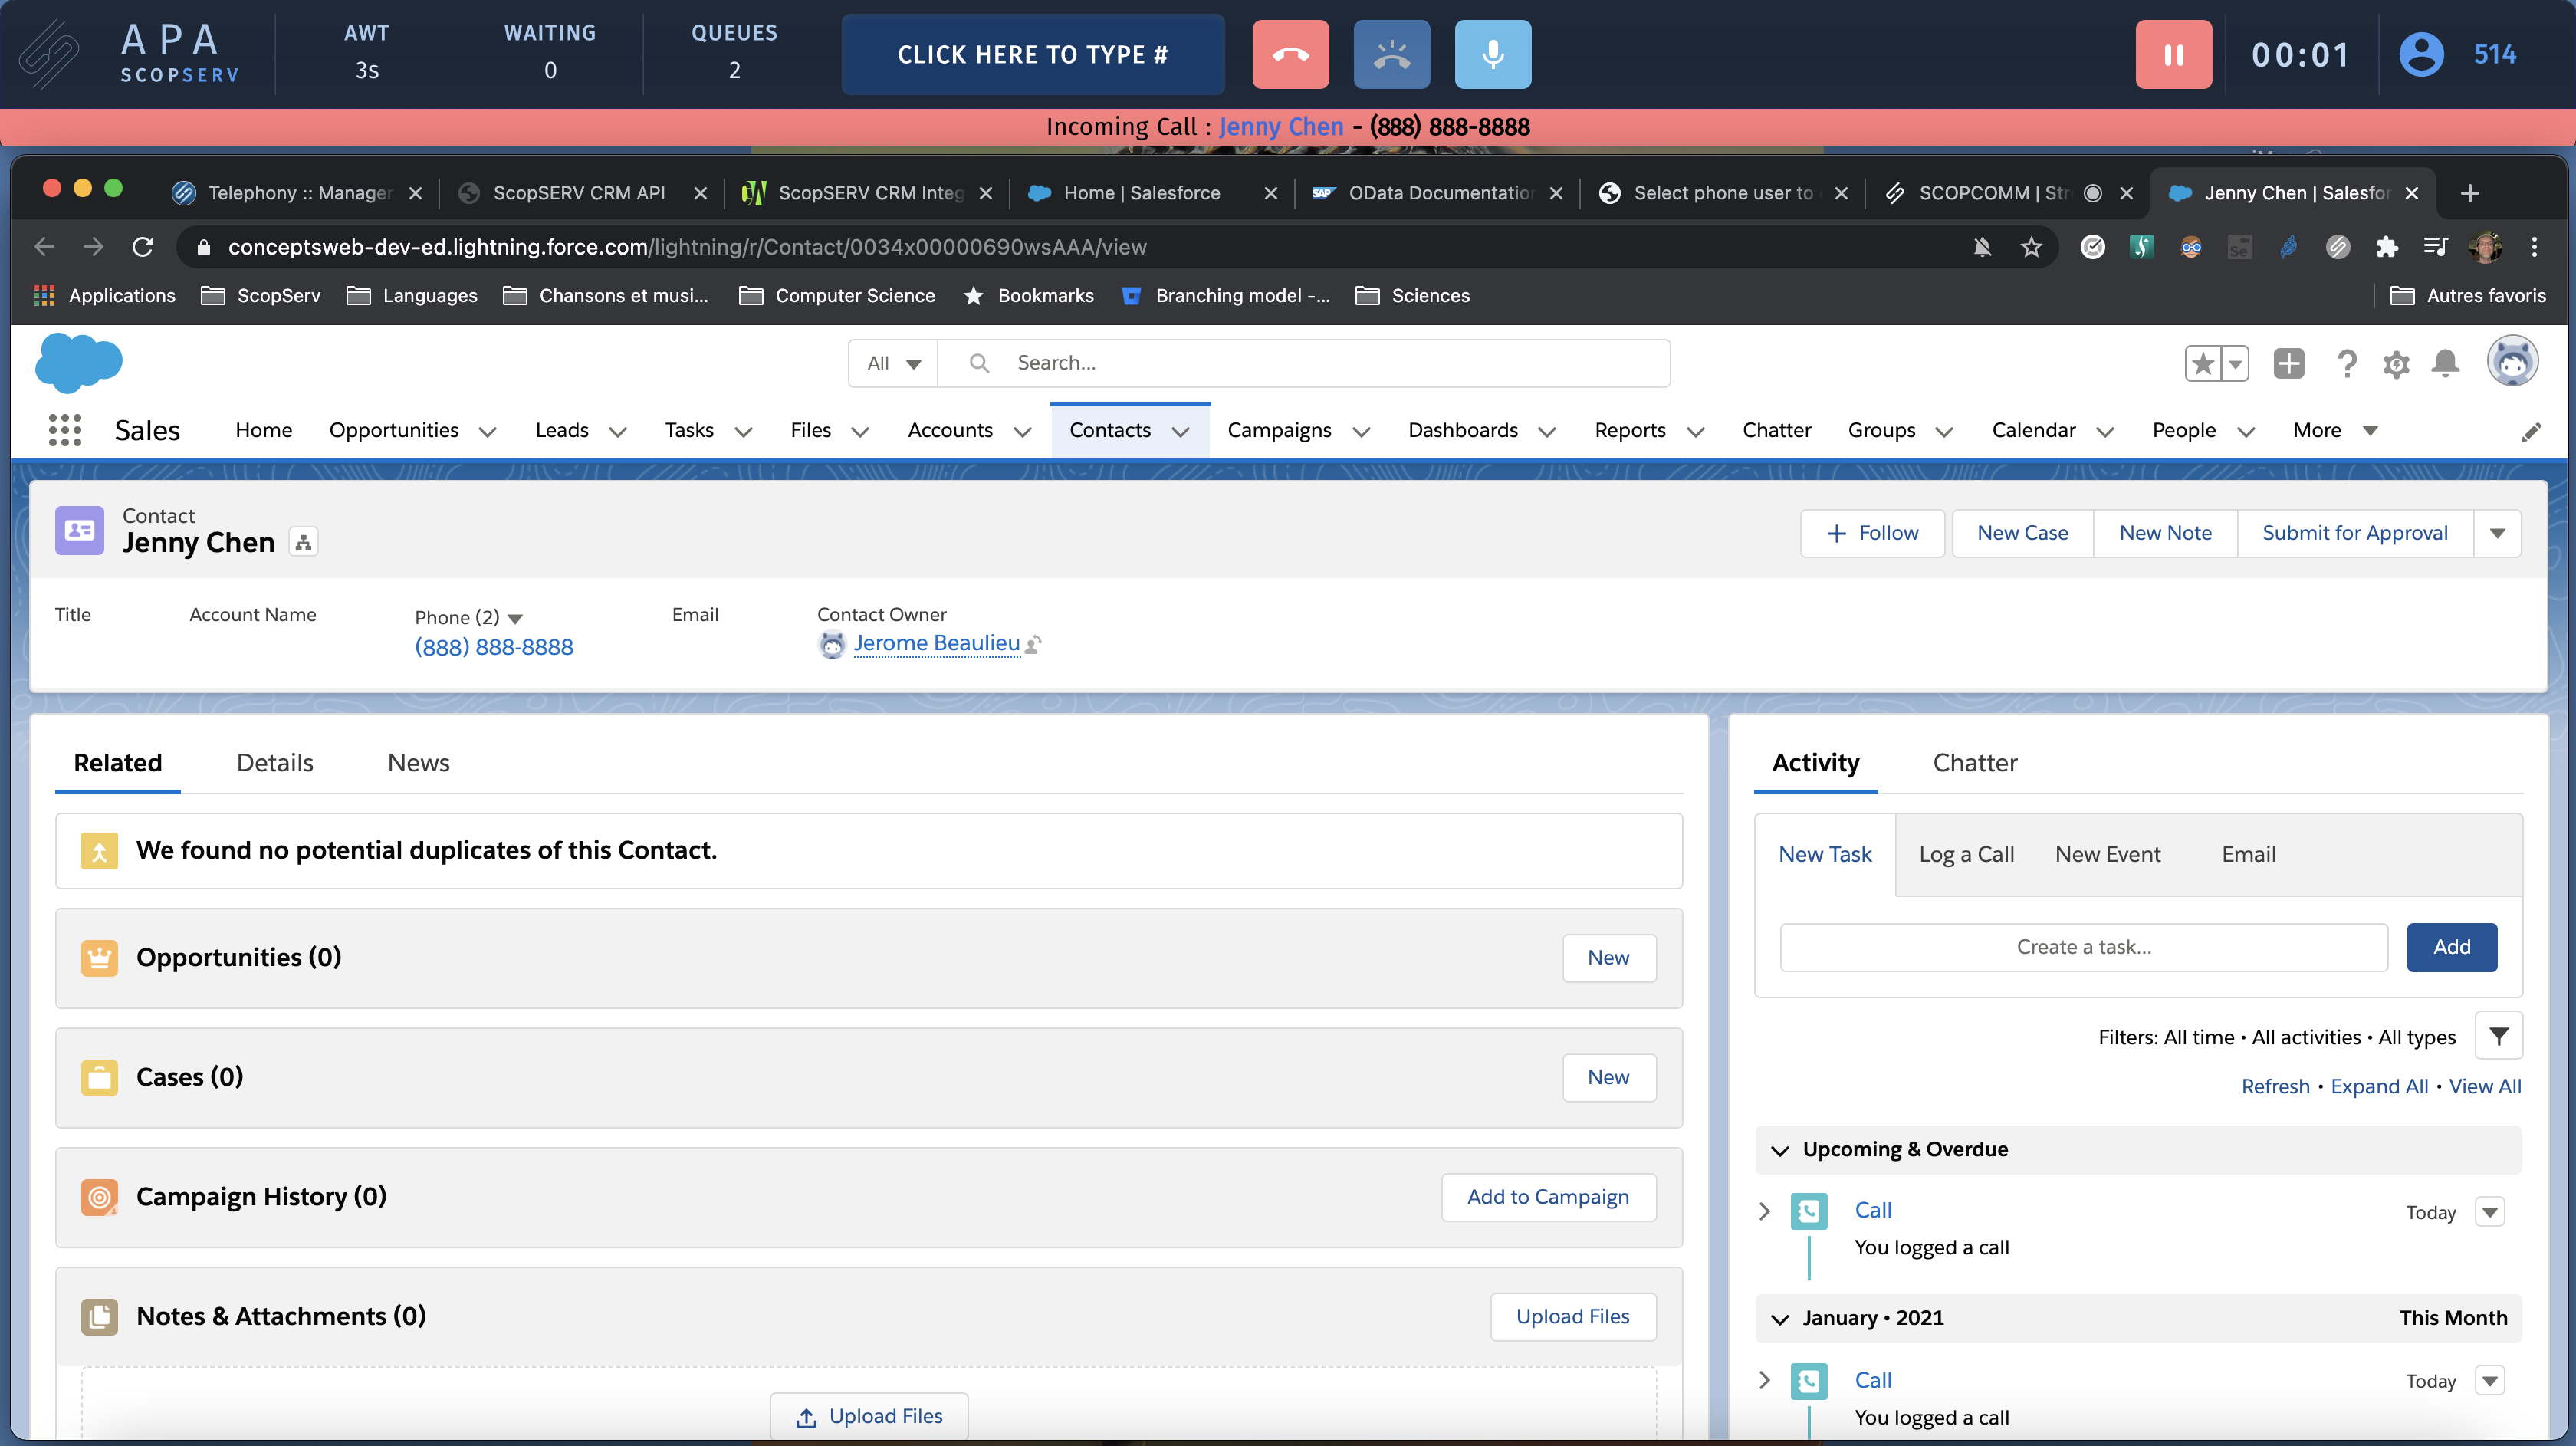The width and height of the screenshot is (2576, 1446).
Task: Click the phone number (888) 888-8888 link
Action: pyautogui.click(x=494, y=647)
